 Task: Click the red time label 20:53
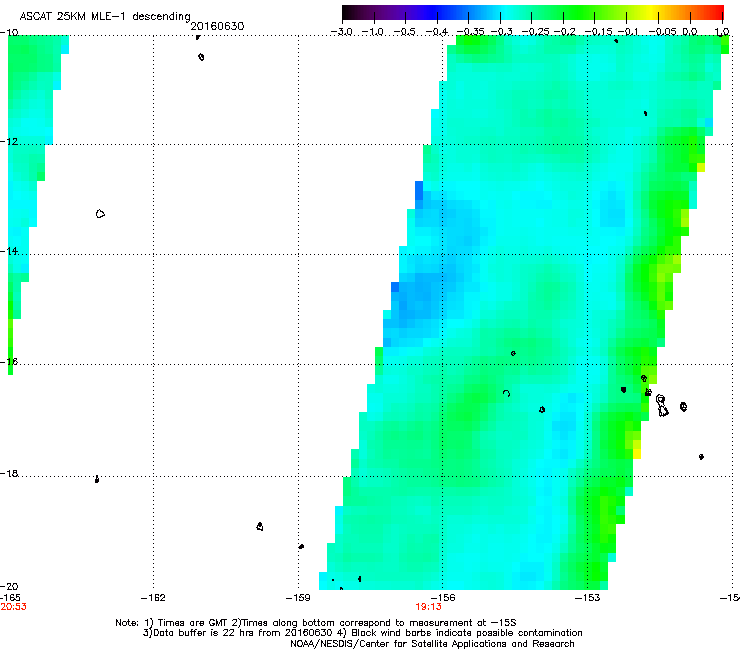point(13,607)
